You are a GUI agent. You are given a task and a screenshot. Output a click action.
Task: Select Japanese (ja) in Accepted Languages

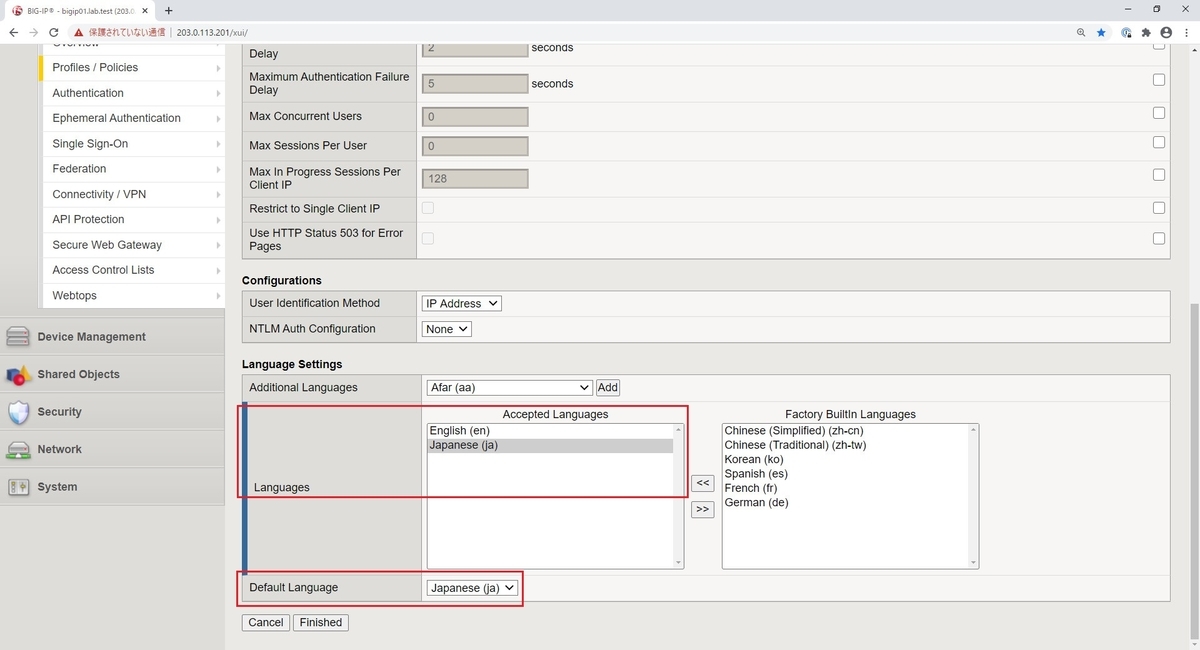pos(550,446)
